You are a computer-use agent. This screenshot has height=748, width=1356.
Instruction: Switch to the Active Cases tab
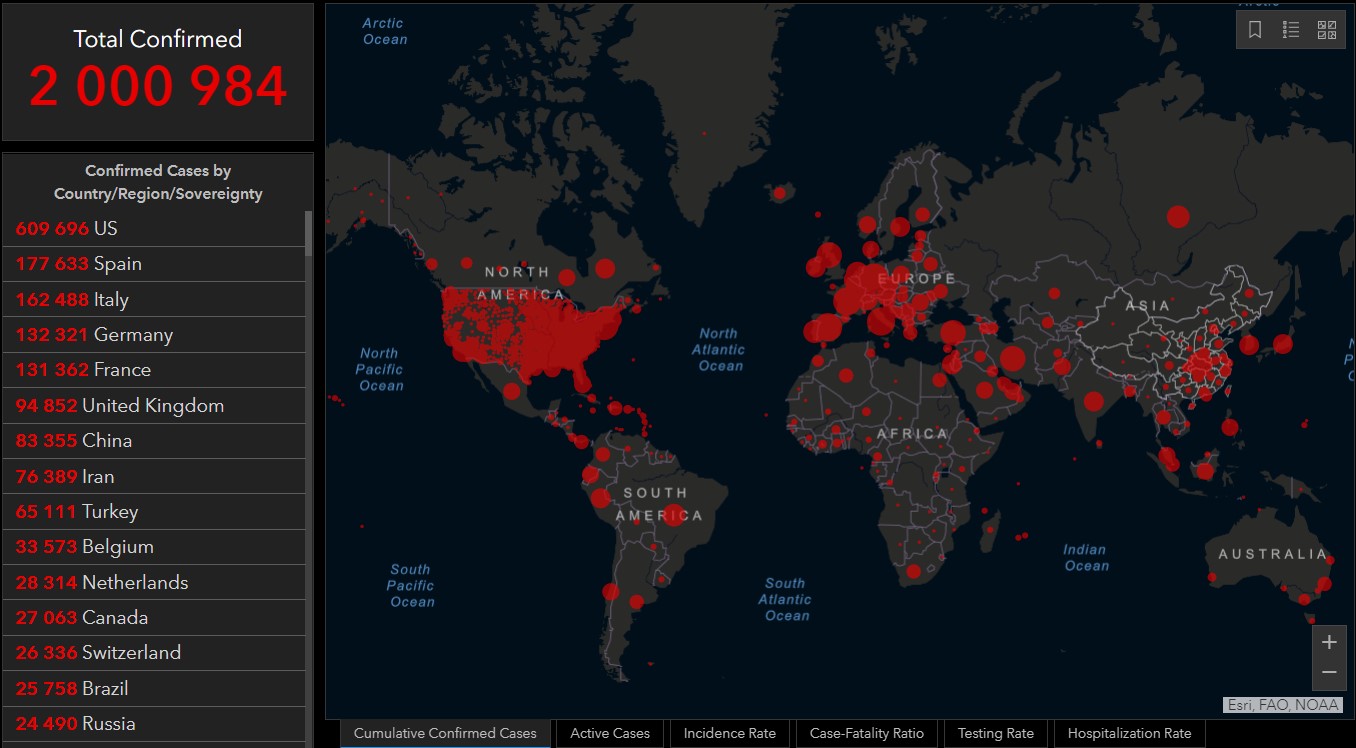click(x=610, y=733)
